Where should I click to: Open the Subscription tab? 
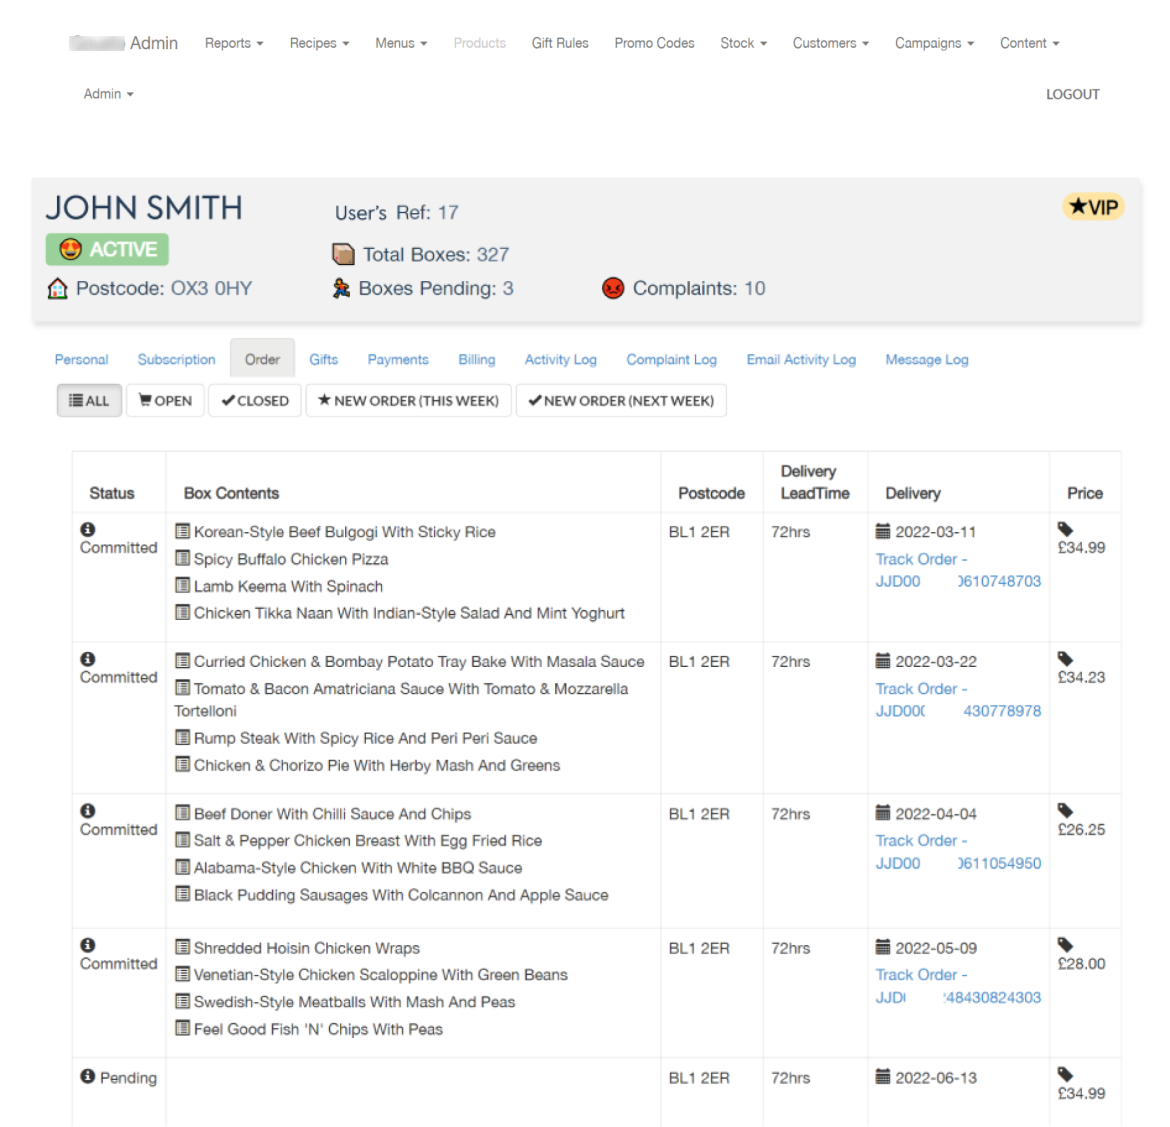[176, 360]
